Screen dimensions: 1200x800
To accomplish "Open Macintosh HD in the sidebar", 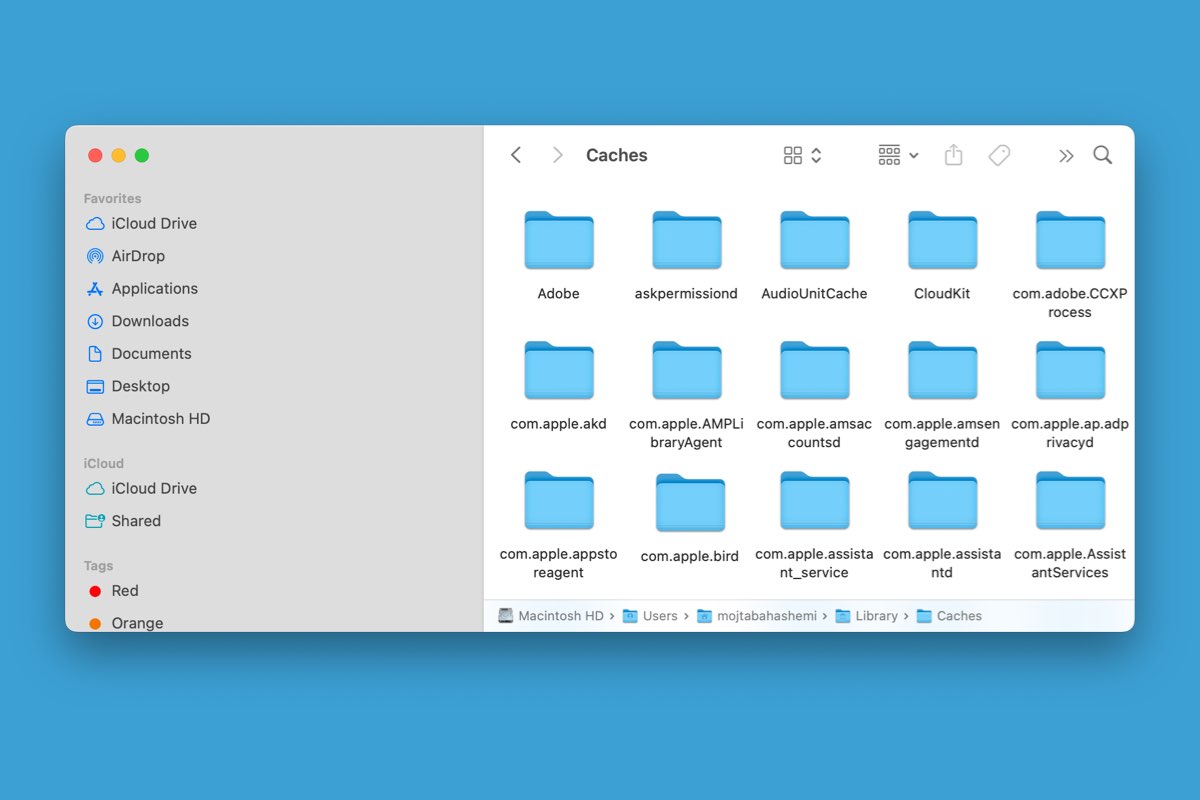I will coord(160,419).
